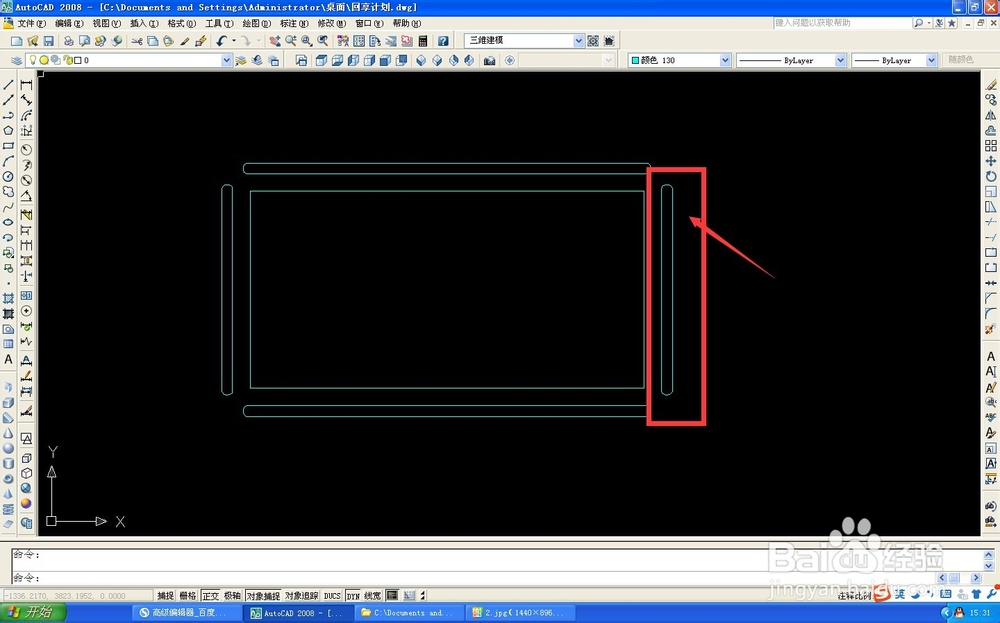The width and height of the screenshot is (1000, 623).
Task: Open the 格式 menu
Action: 182,23
